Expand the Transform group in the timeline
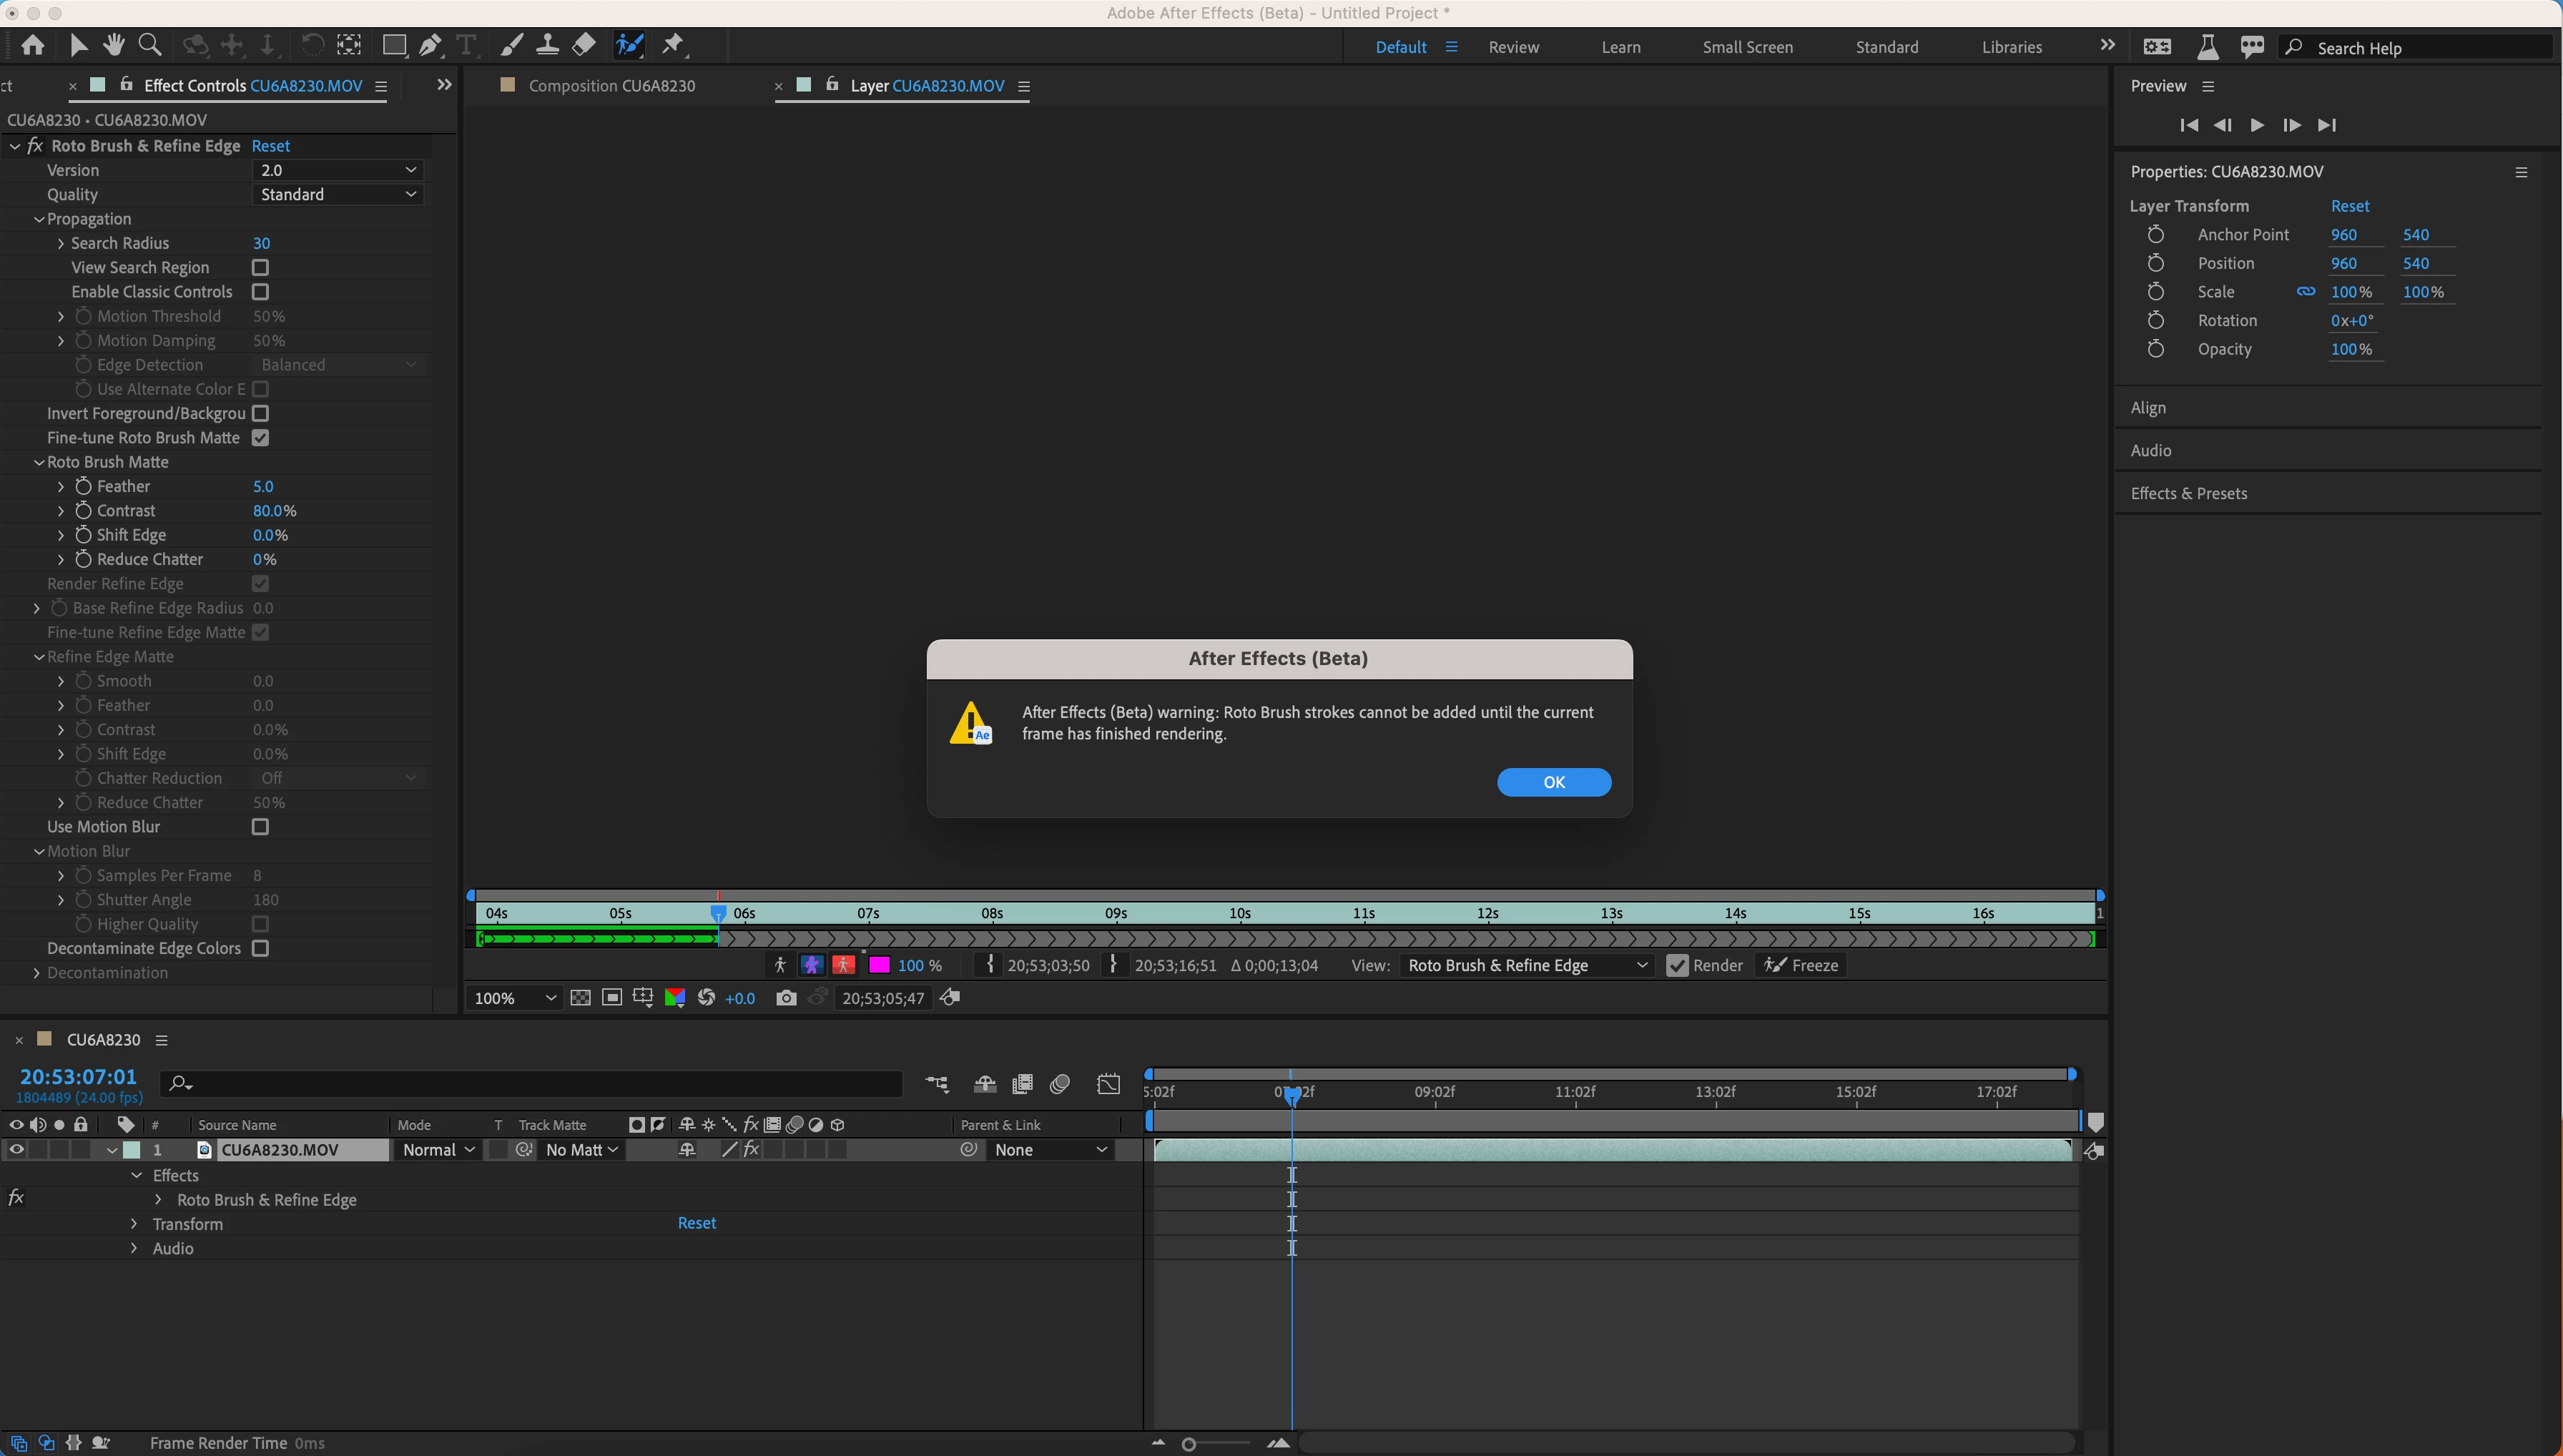 [x=134, y=1224]
